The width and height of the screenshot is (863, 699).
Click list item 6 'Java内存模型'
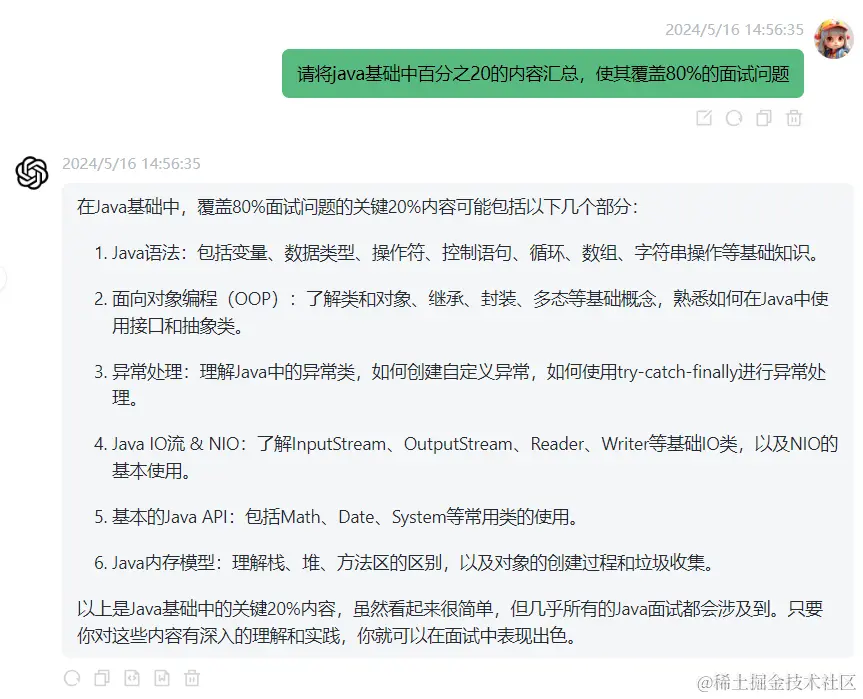pos(405,563)
